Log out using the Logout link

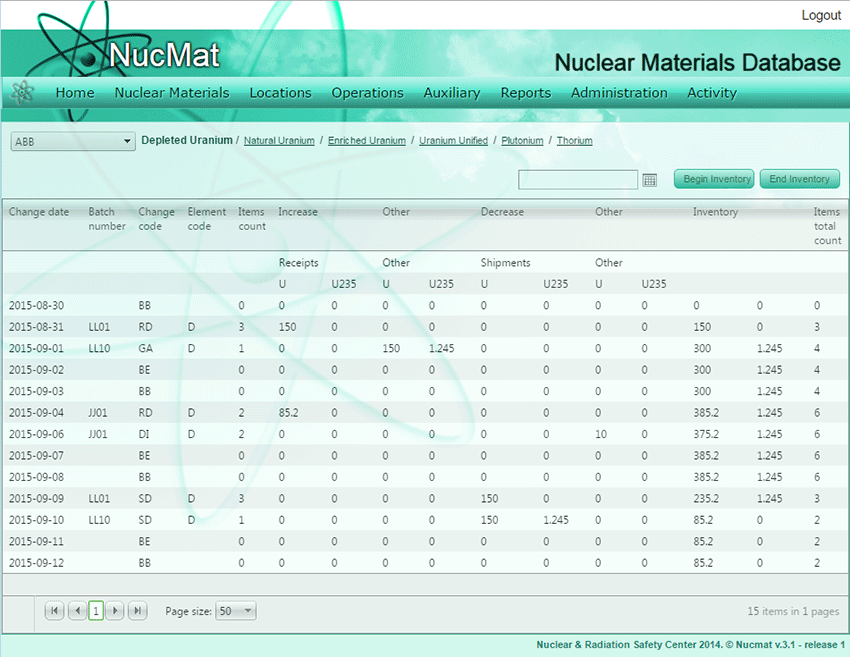coord(821,15)
